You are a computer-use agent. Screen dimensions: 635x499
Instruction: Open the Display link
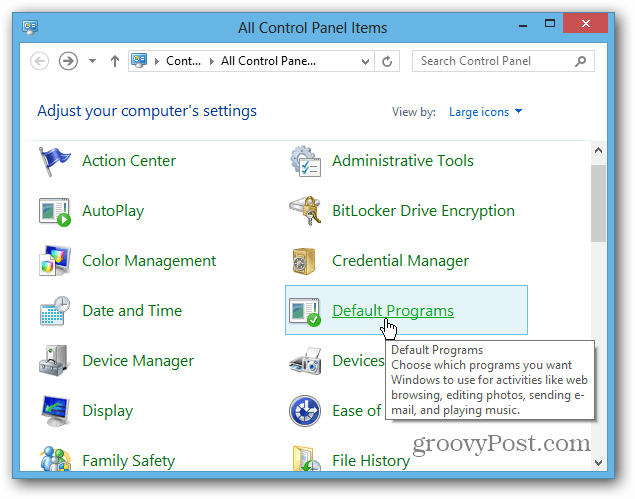pos(107,412)
